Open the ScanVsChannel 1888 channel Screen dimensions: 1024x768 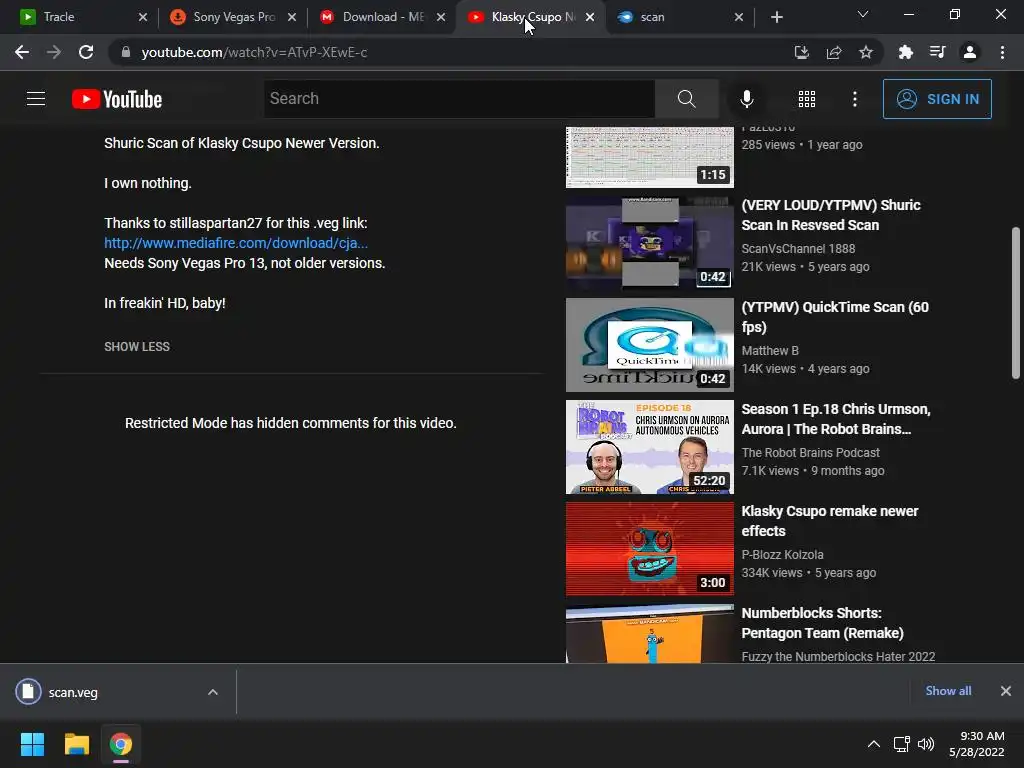(798, 249)
